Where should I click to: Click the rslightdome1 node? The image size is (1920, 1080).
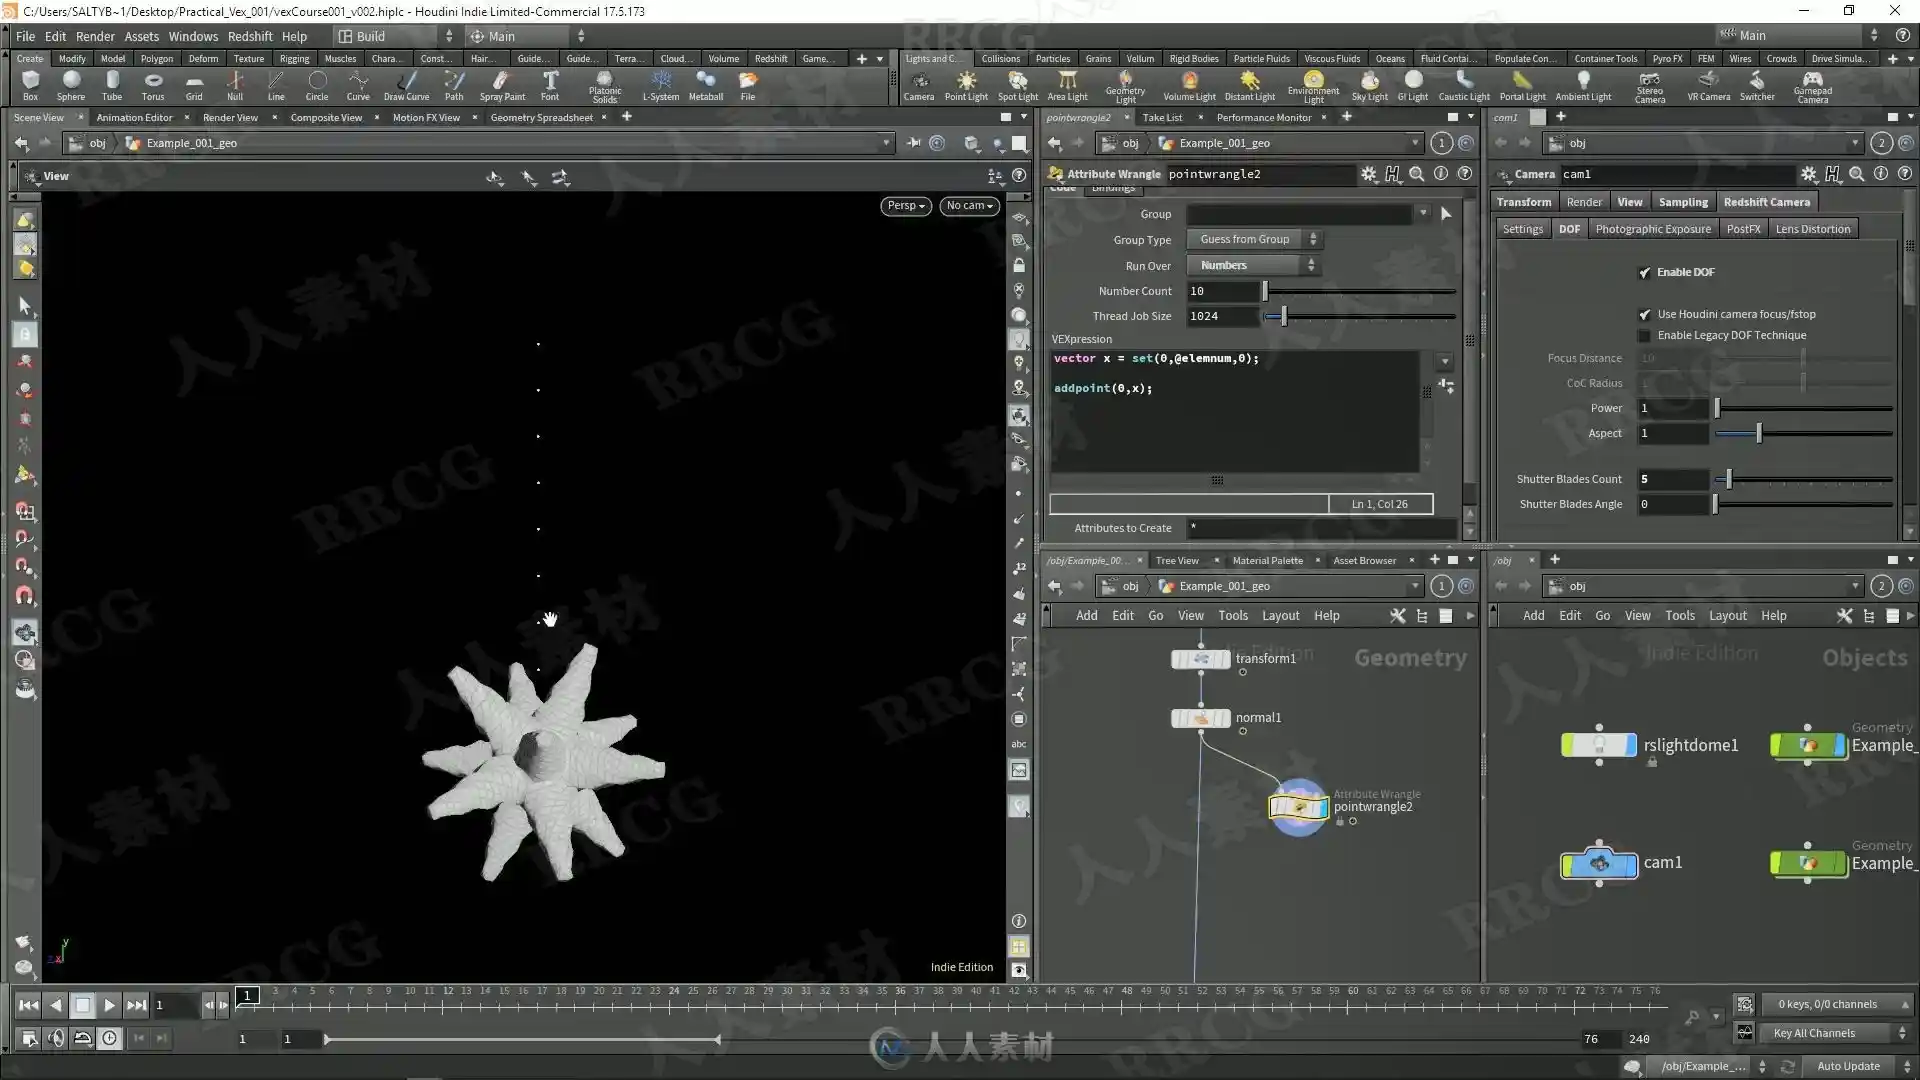(1599, 745)
